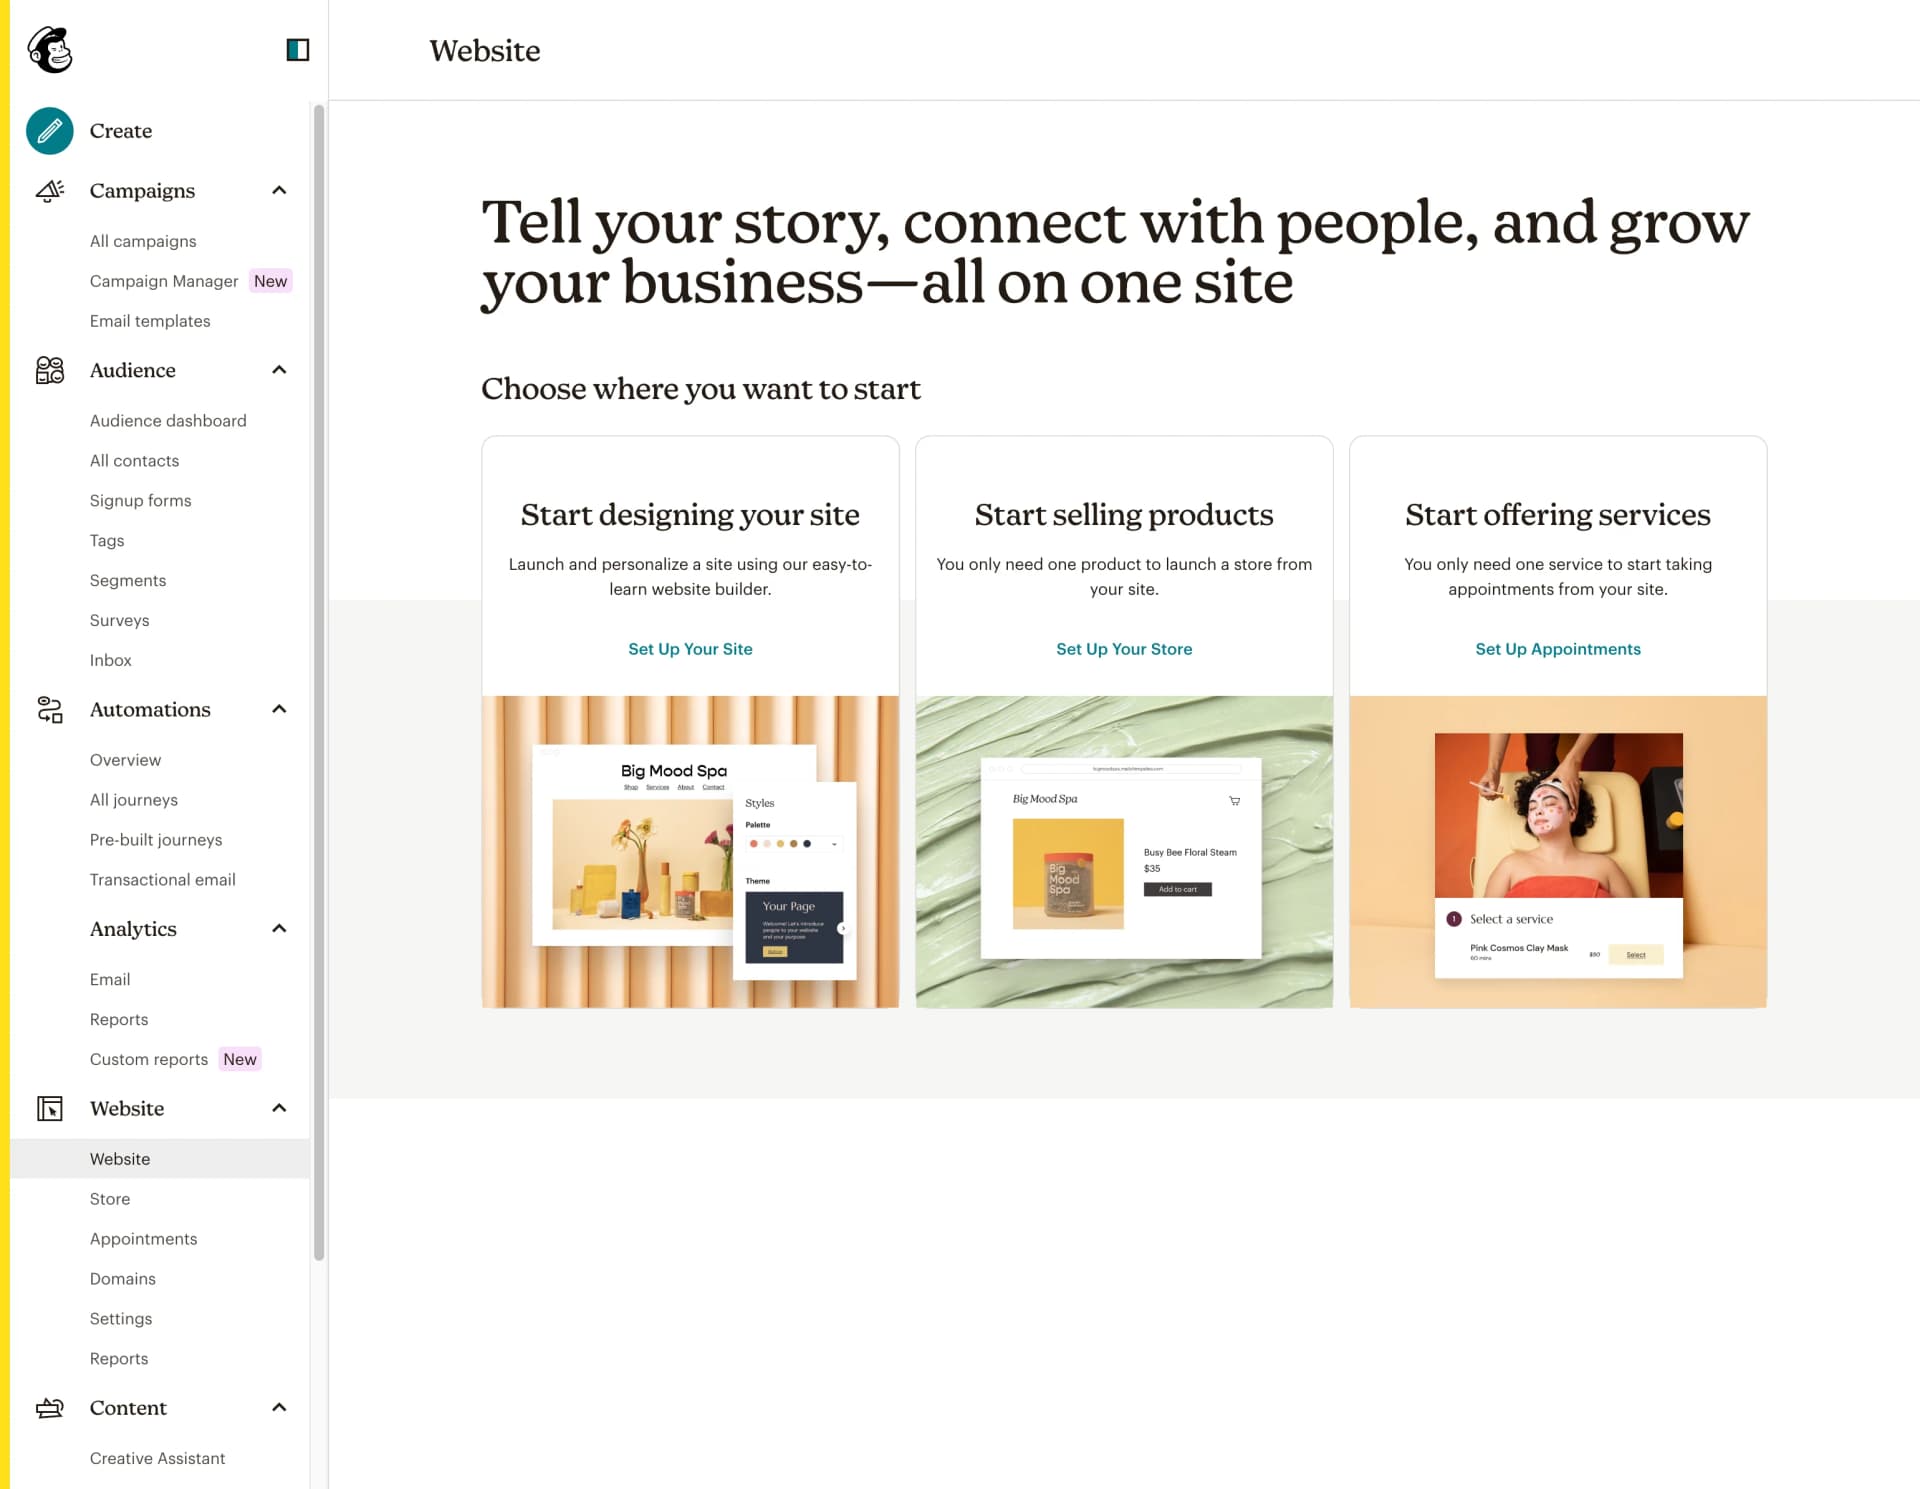This screenshot has height=1489, width=1920.
Task: Click Set Up Appointments link
Action: point(1557,649)
